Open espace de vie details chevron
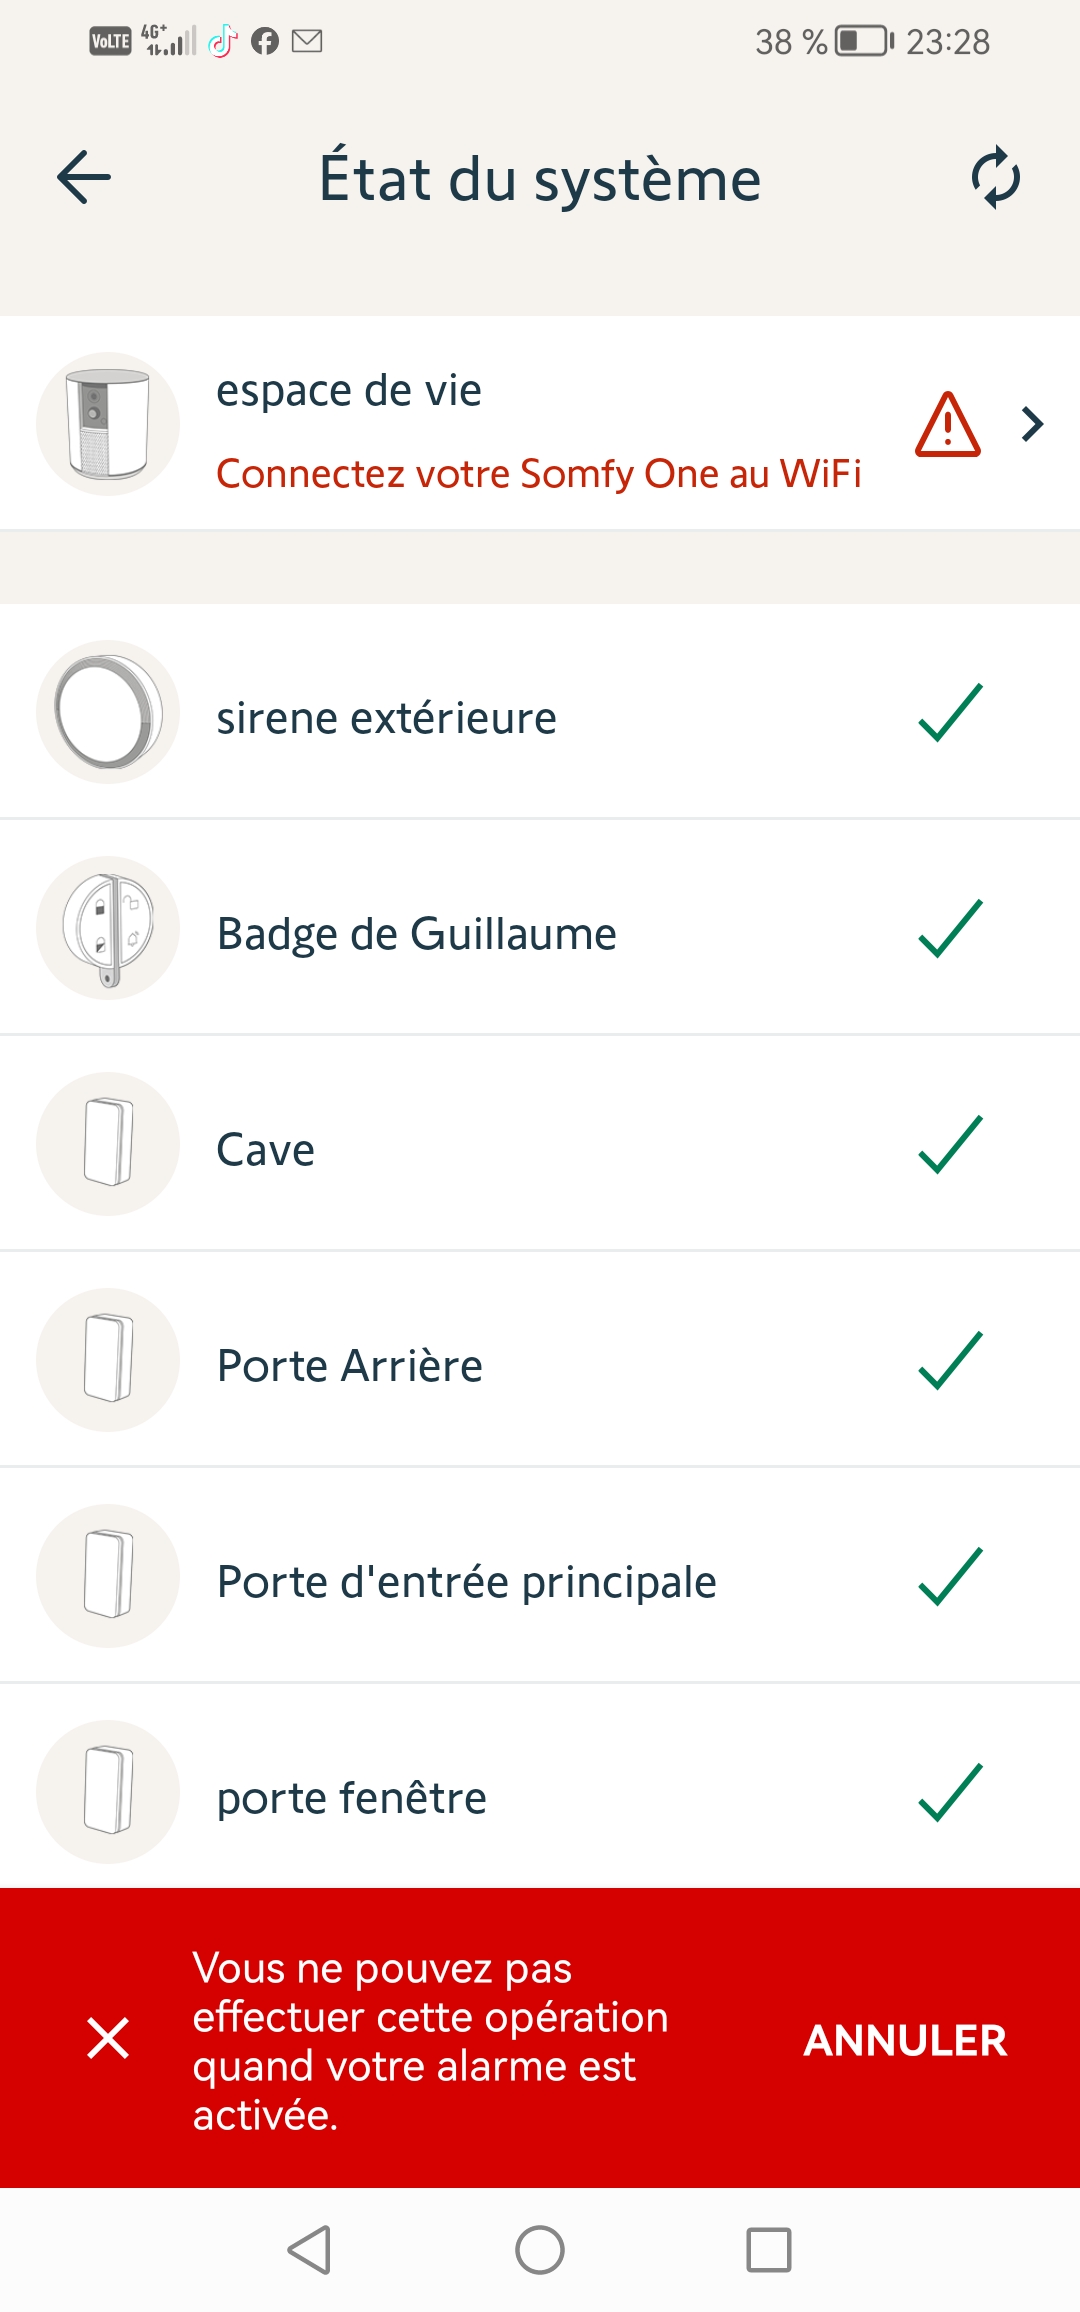 pyautogui.click(x=1033, y=424)
